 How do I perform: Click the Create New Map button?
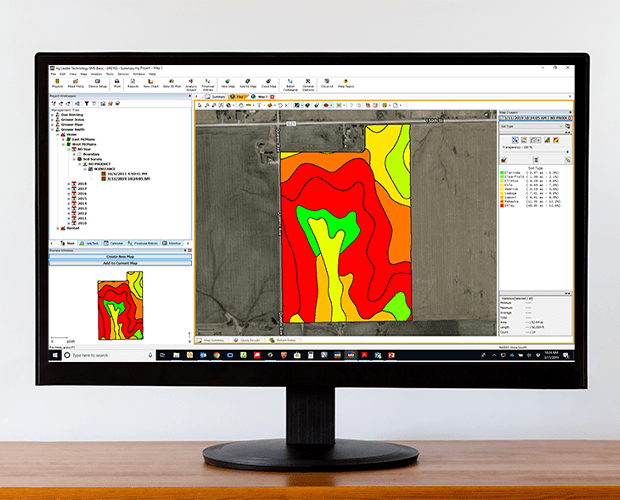coord(120,256)
